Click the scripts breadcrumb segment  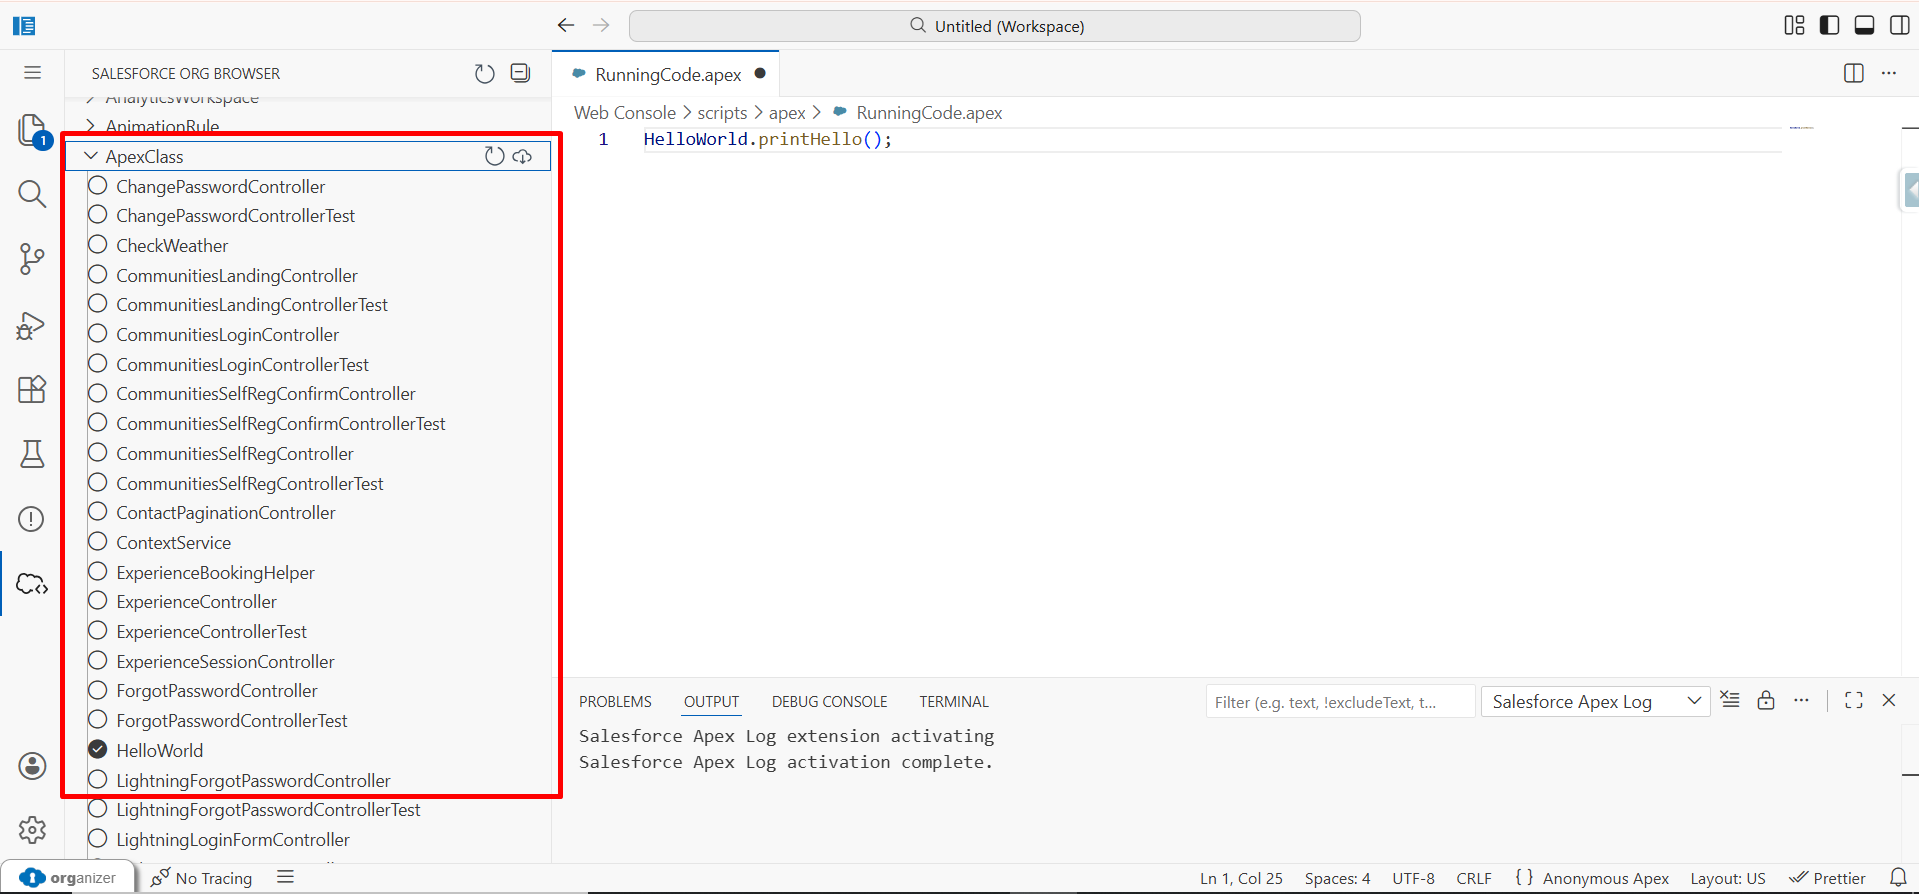click(722, 113)
